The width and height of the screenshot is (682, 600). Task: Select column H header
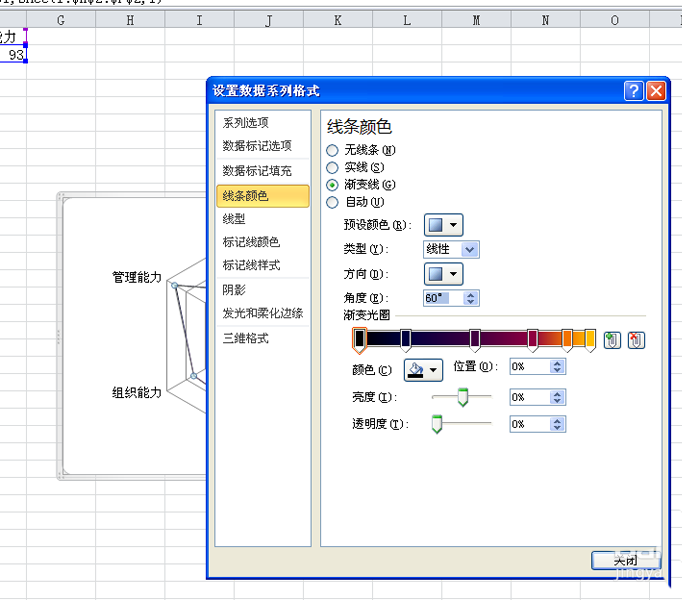(x=130, y=20)
